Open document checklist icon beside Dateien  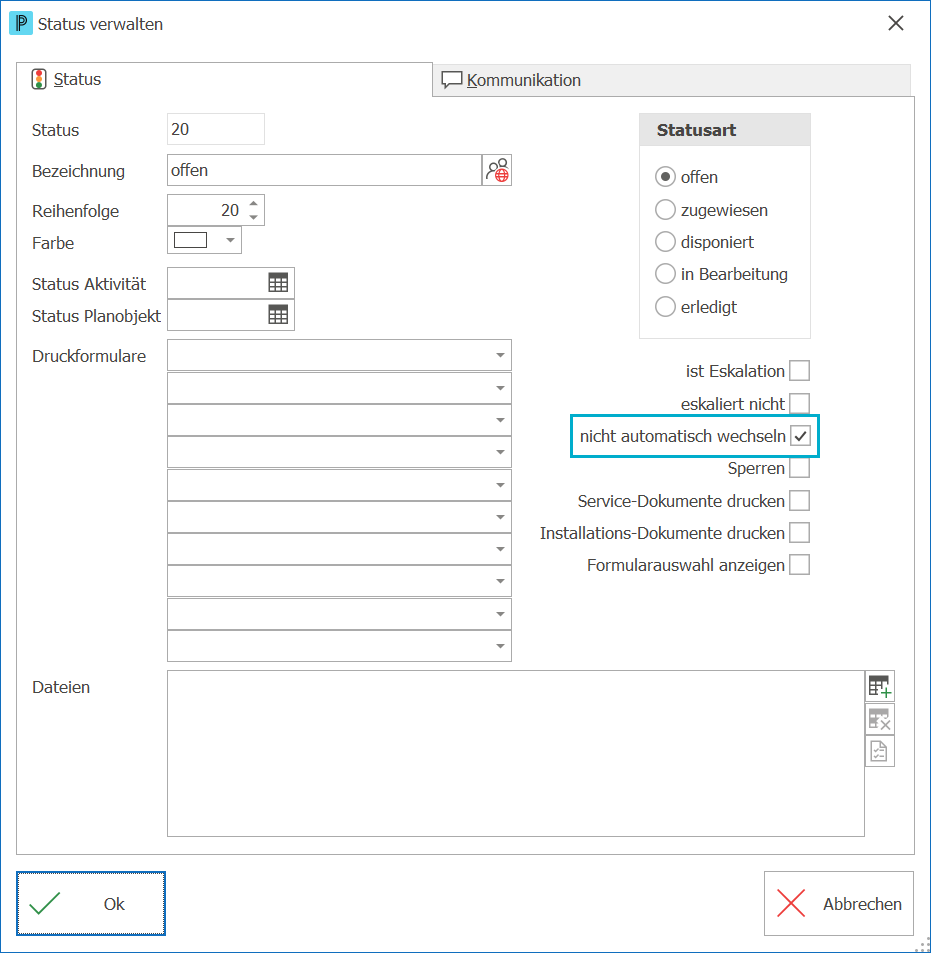point(879,752)
